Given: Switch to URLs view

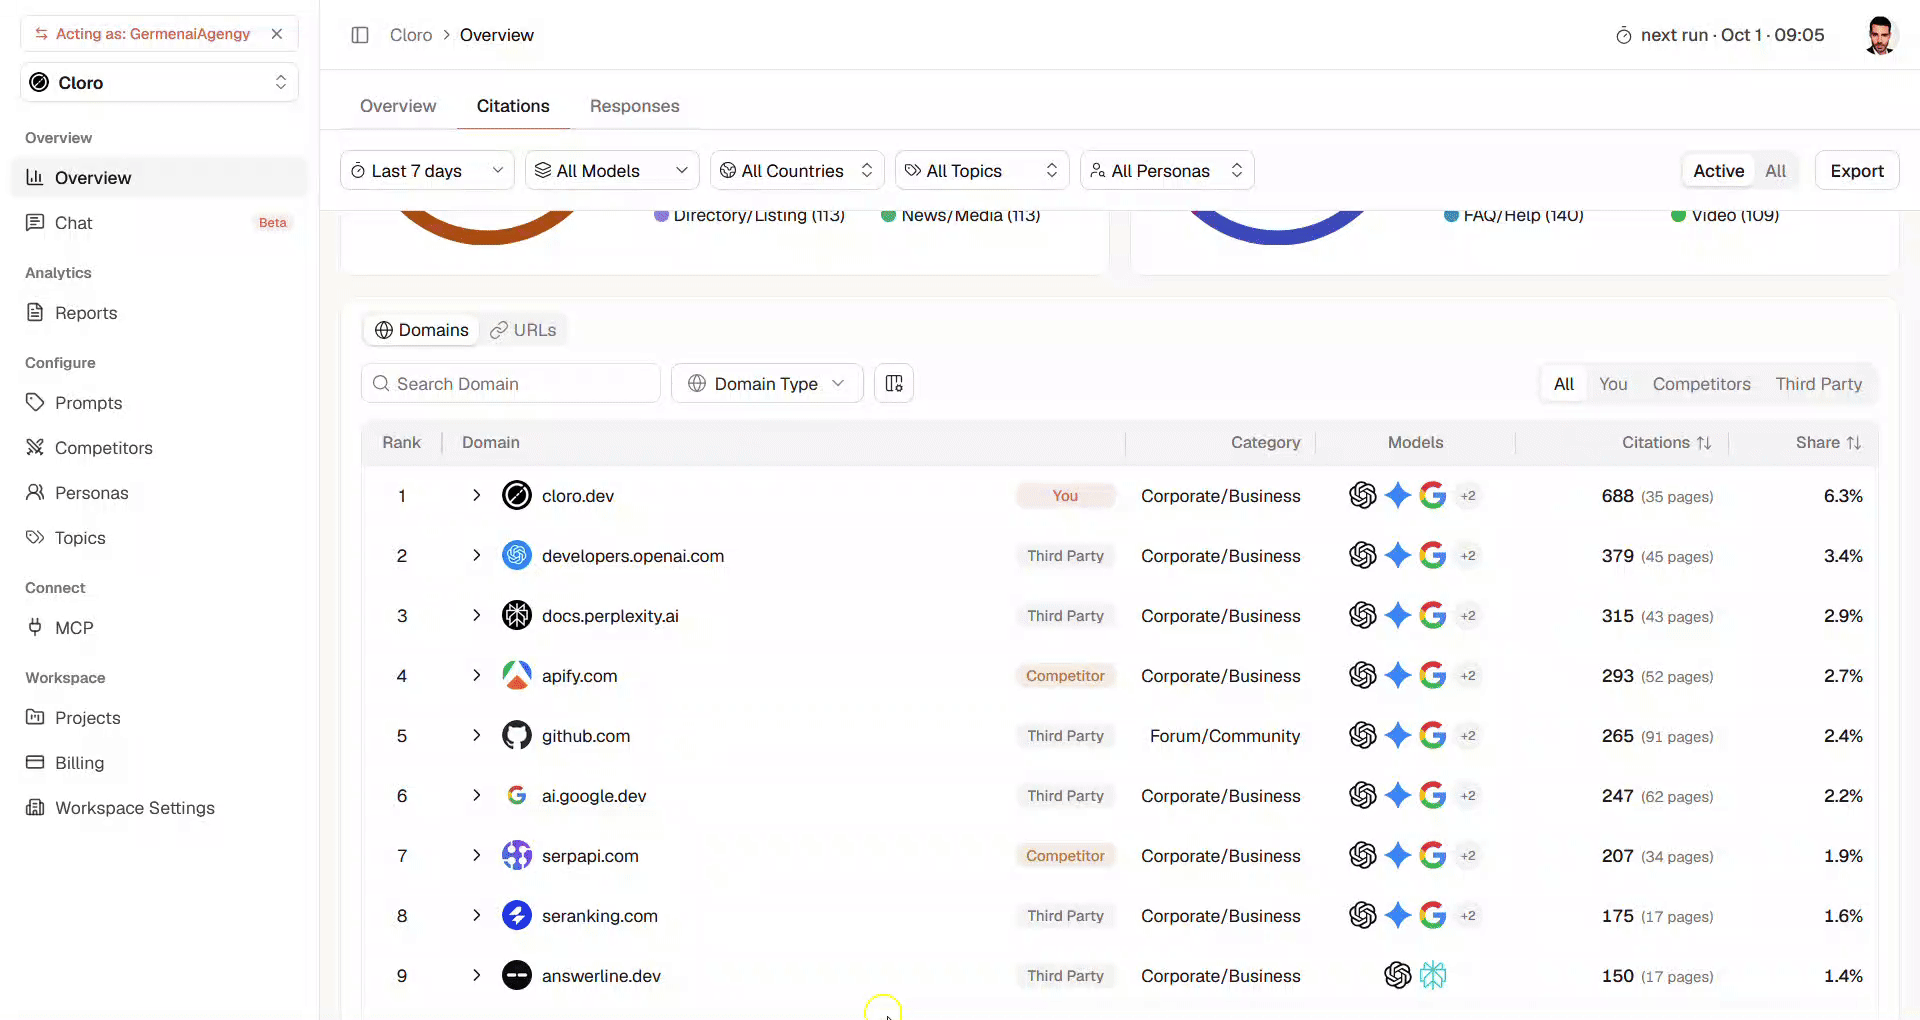Looking at the screenshot, I should coord(523,330).
